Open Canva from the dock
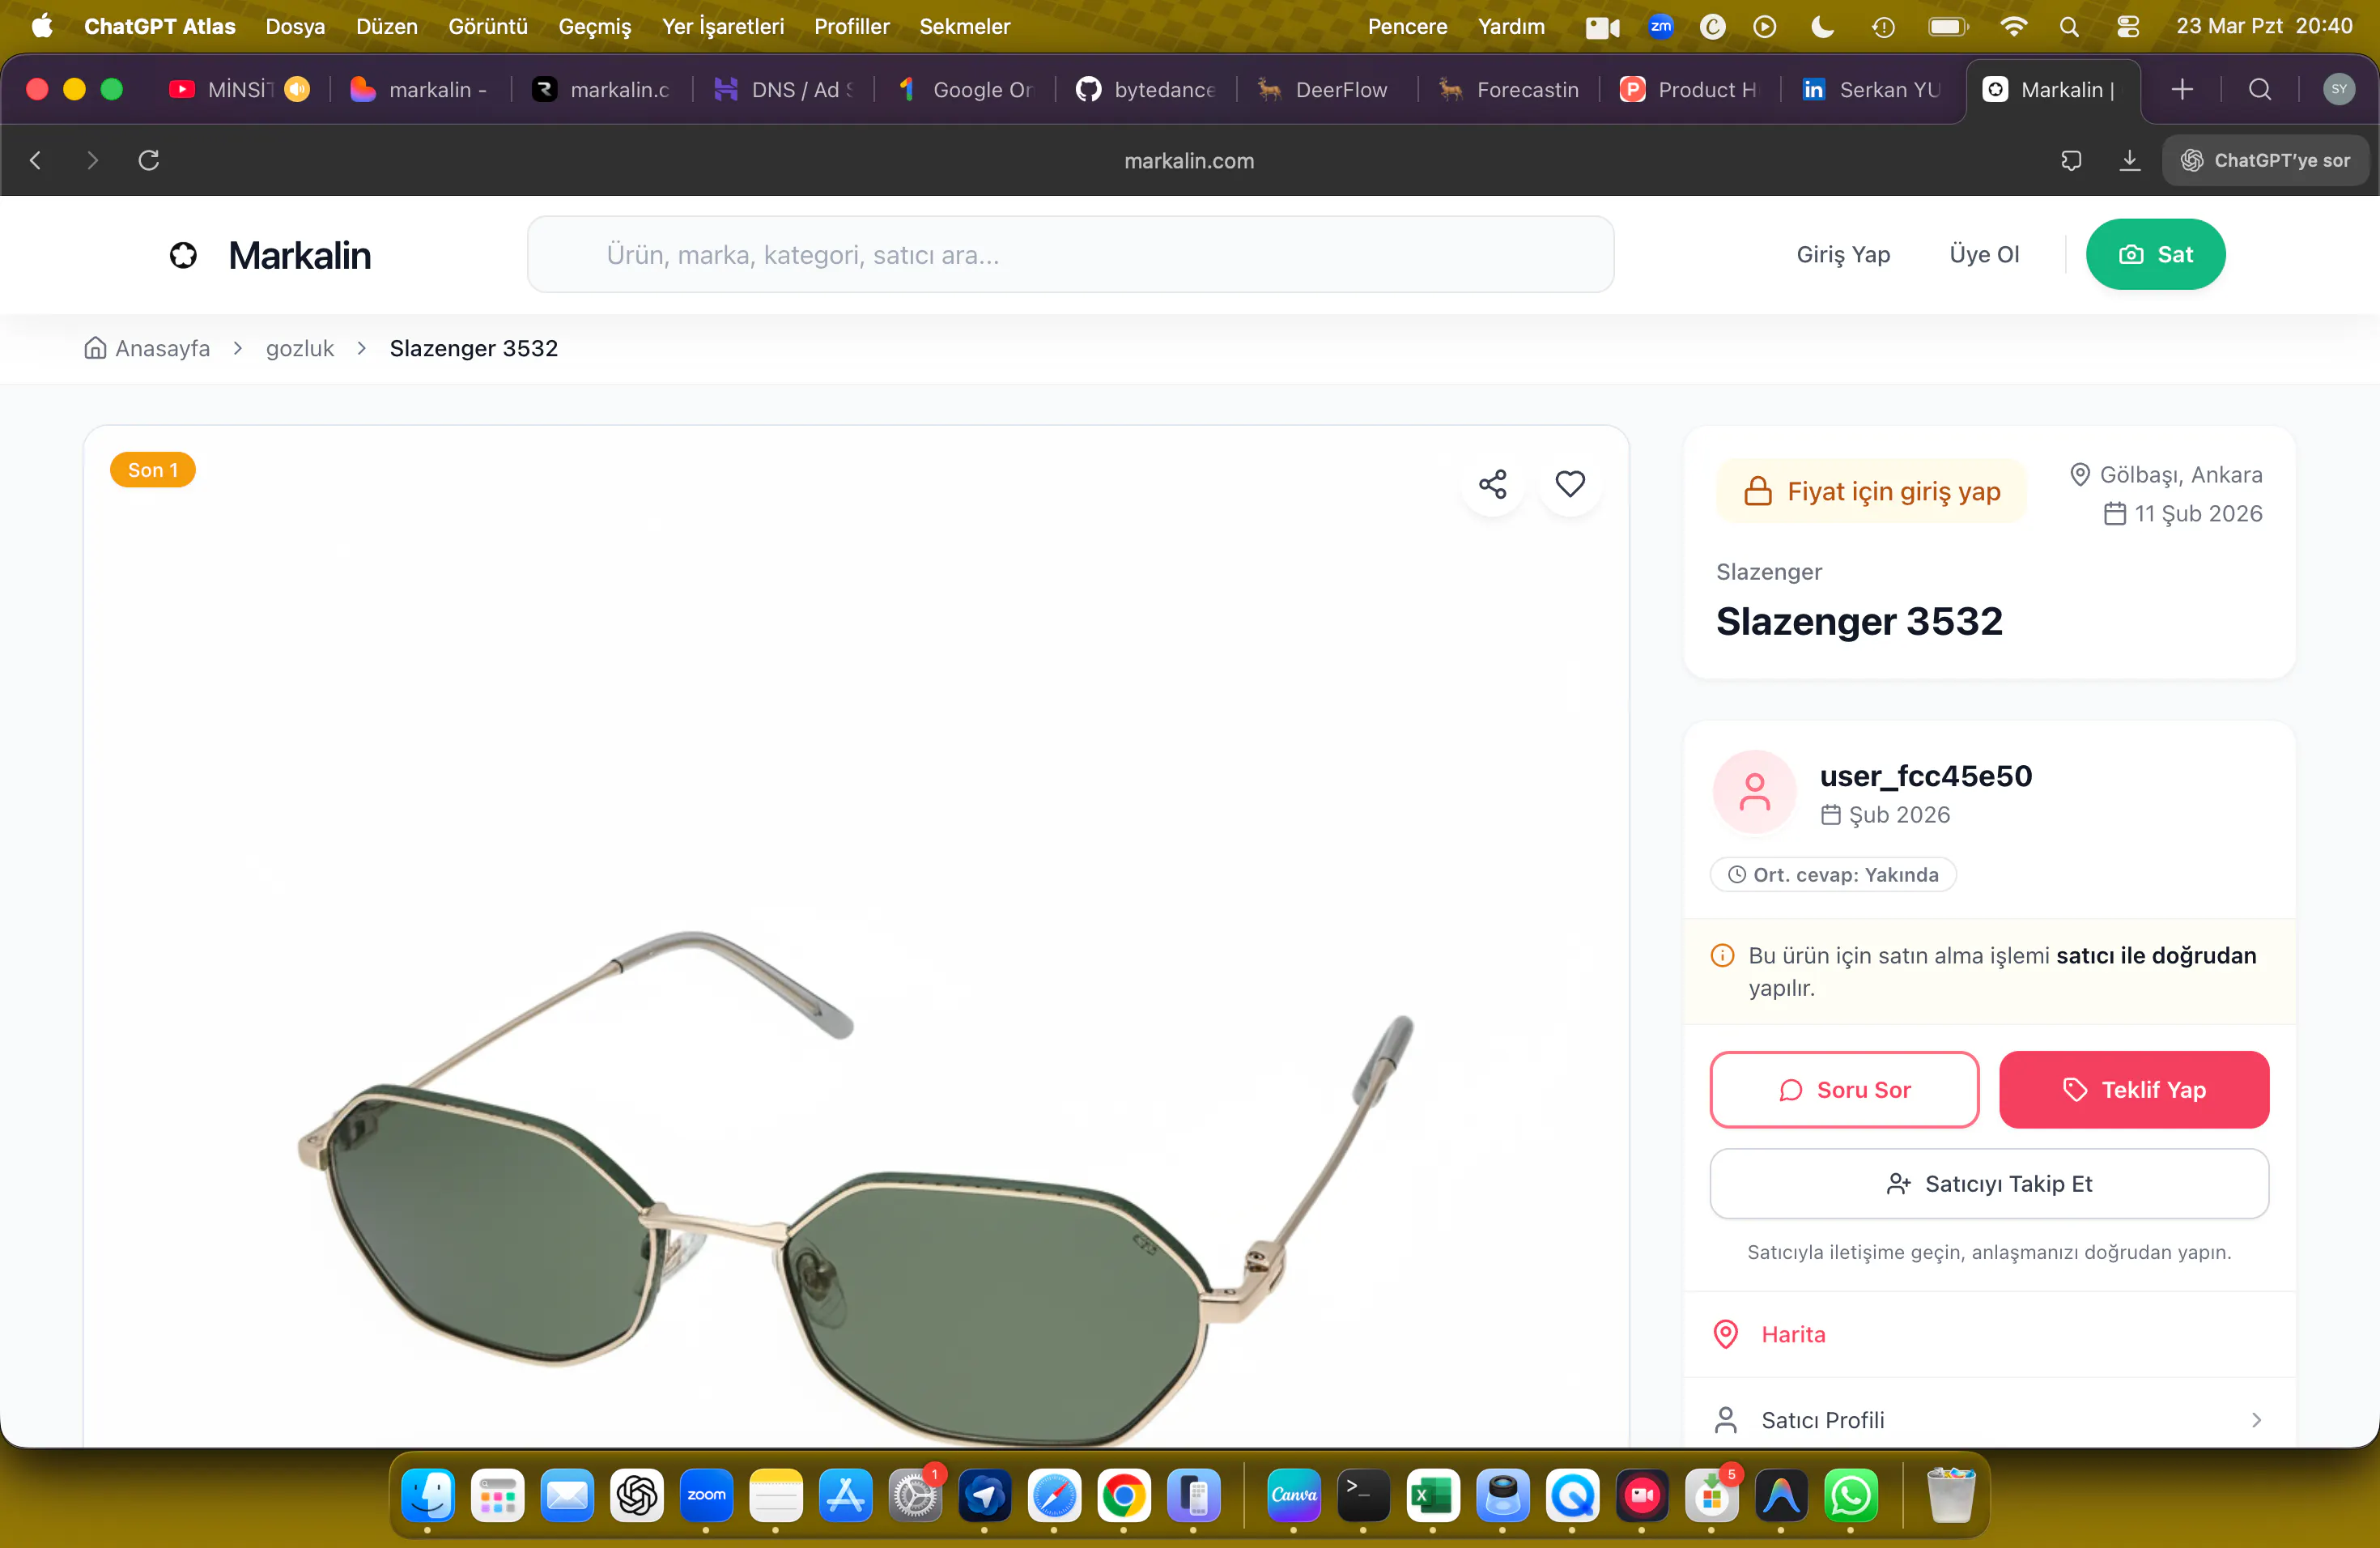The height and width of the screenshot is (1548, 2380). (x=1294, y=1496)
